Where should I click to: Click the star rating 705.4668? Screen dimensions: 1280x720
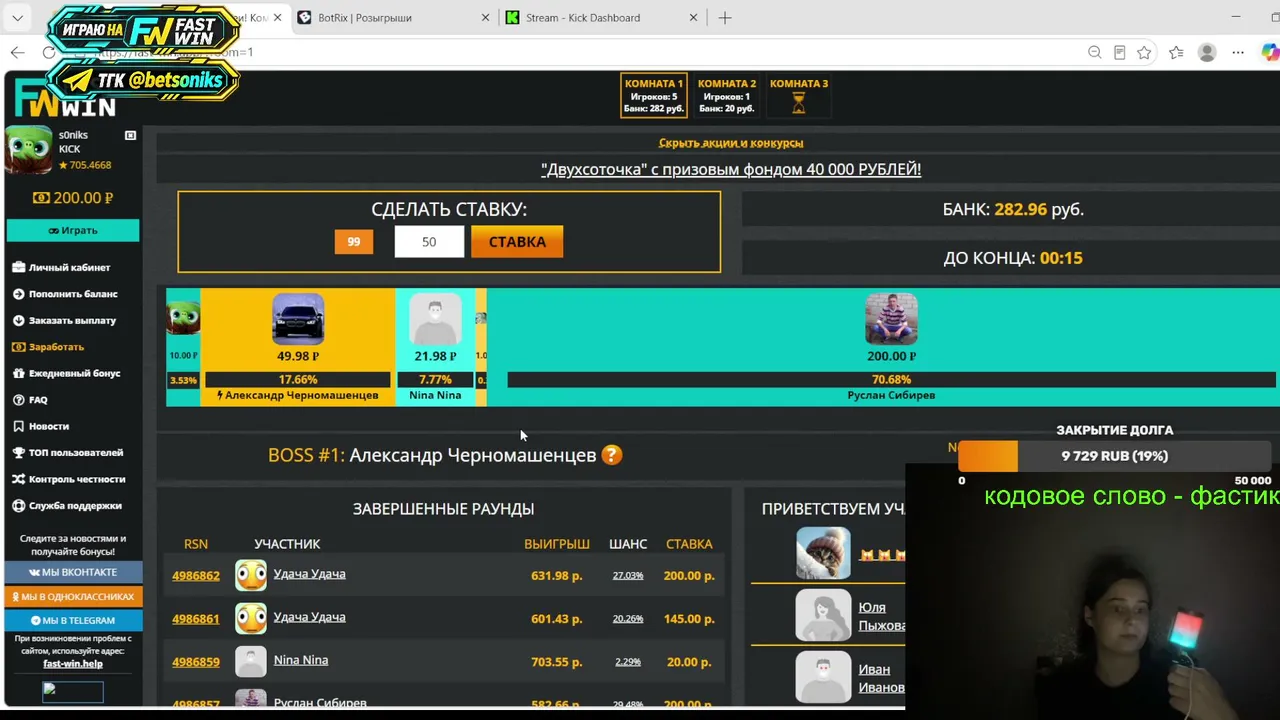point(85,165)
